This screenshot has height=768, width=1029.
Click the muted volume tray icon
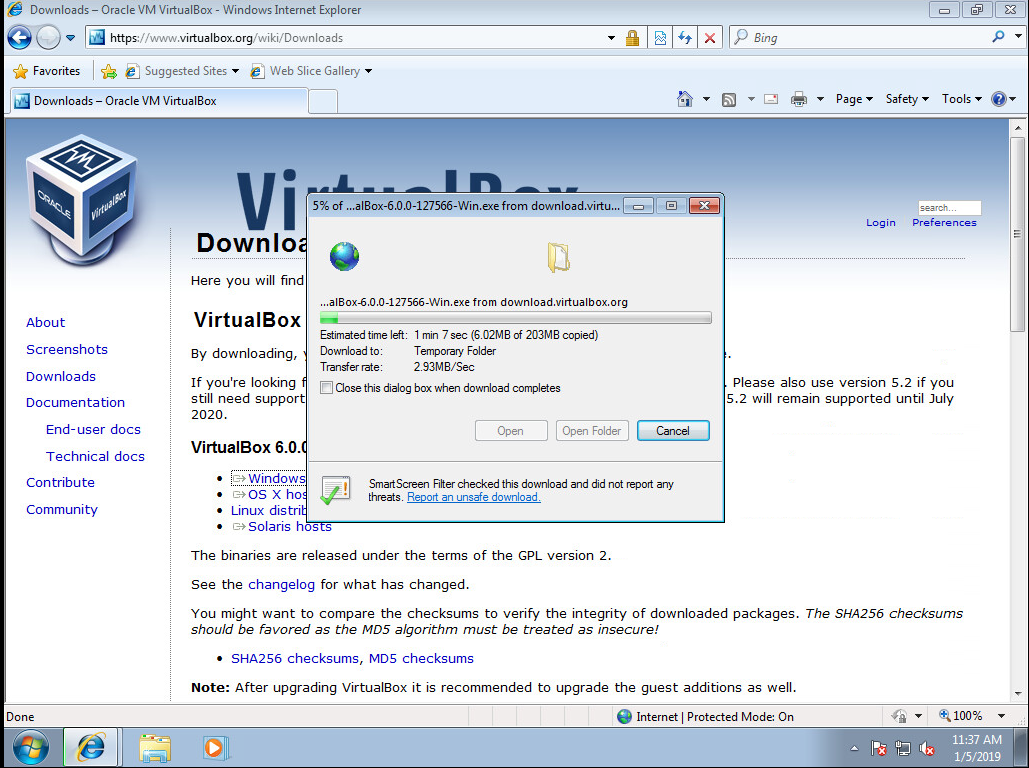927,748
